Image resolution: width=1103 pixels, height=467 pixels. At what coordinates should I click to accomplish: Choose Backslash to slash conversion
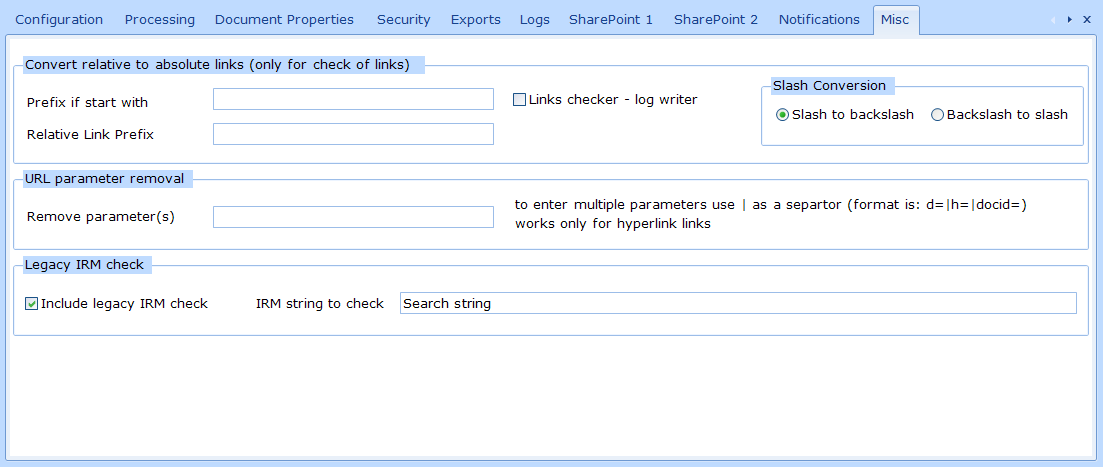pyautogui.click(x=937, y=115)
